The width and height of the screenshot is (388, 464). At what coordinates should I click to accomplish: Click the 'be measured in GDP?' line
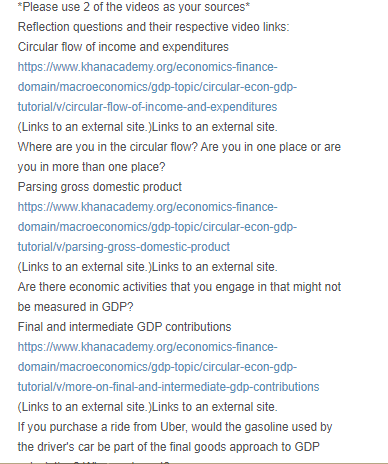pos(75,307)
